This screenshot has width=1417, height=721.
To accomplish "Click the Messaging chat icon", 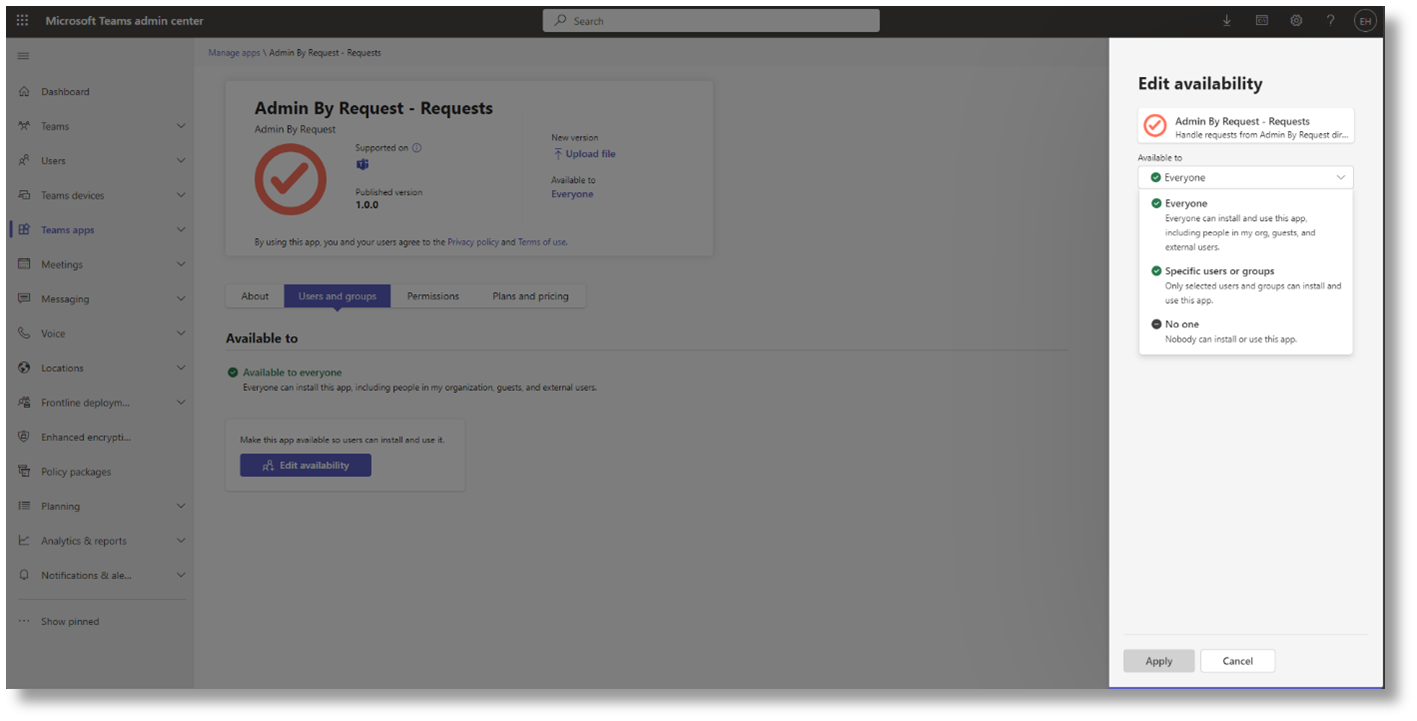I will (x=24, y=299).
